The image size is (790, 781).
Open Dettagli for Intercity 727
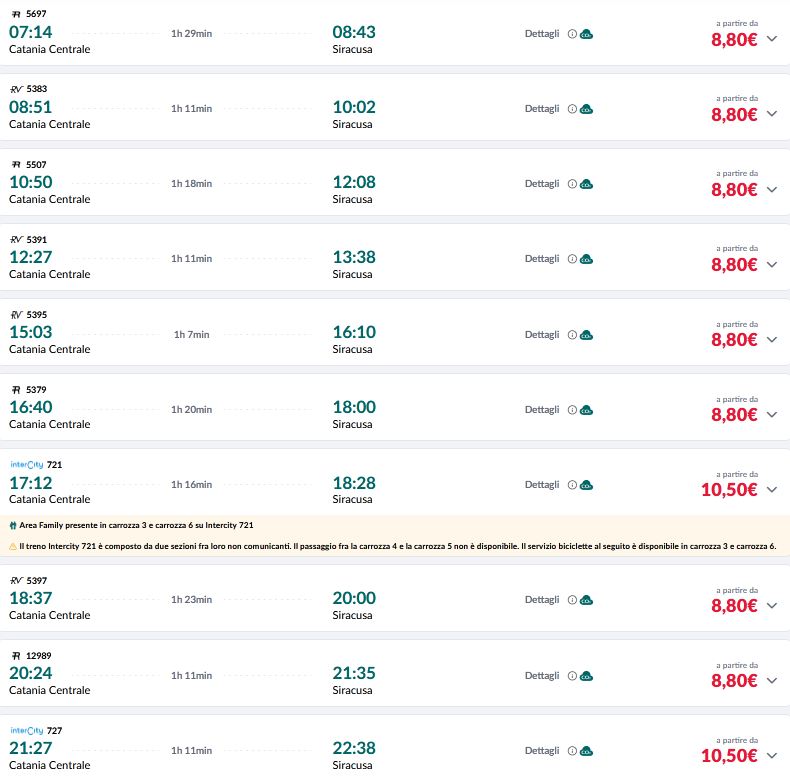click(542, 751)
